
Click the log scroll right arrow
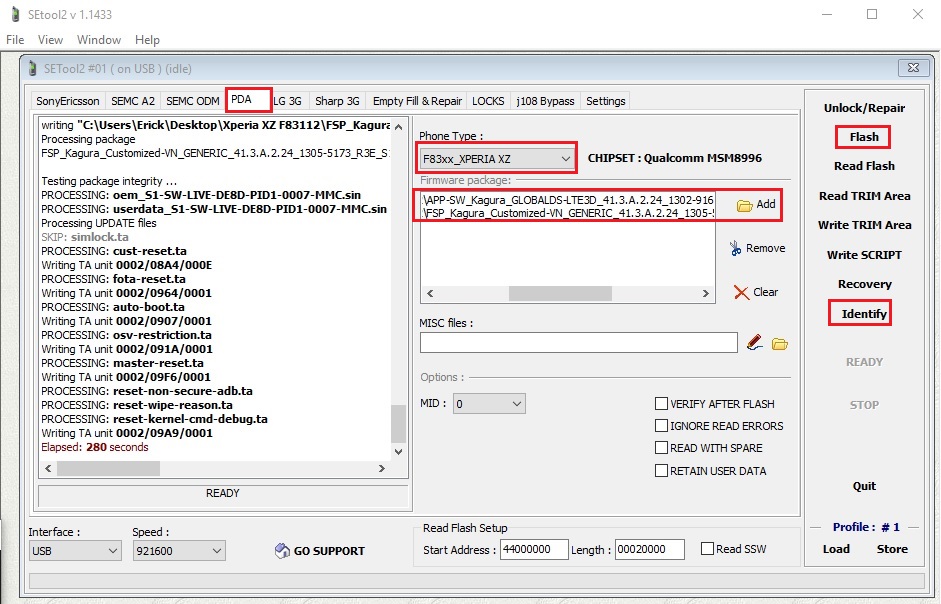click(x=382, y=468)
